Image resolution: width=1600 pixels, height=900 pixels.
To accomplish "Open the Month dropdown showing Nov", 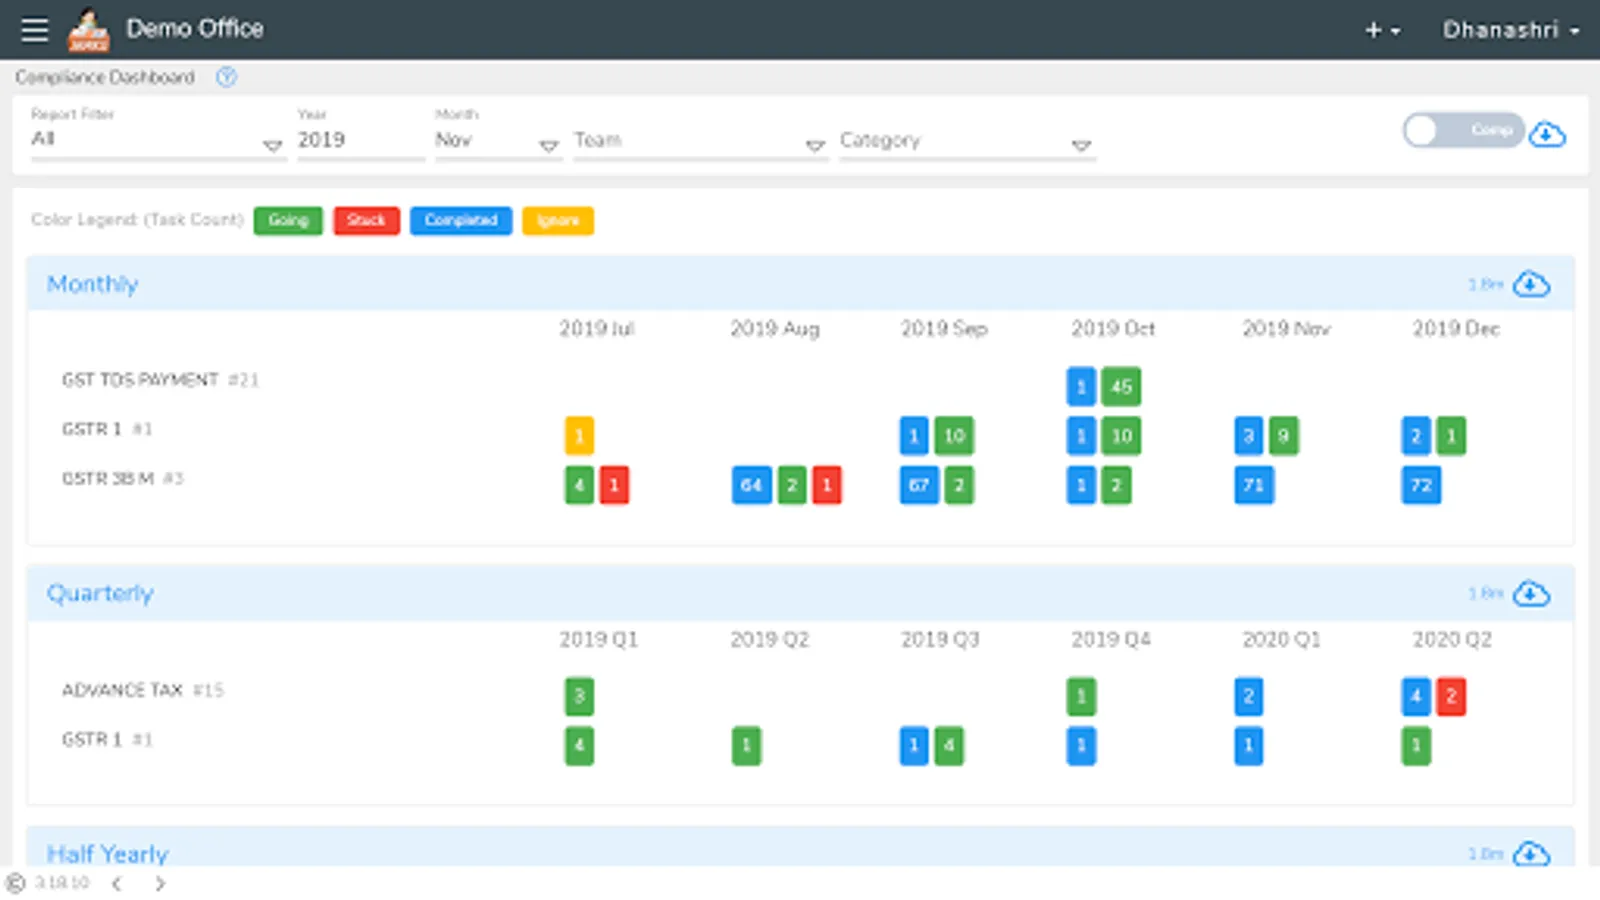I will click(x=497, y=141).
